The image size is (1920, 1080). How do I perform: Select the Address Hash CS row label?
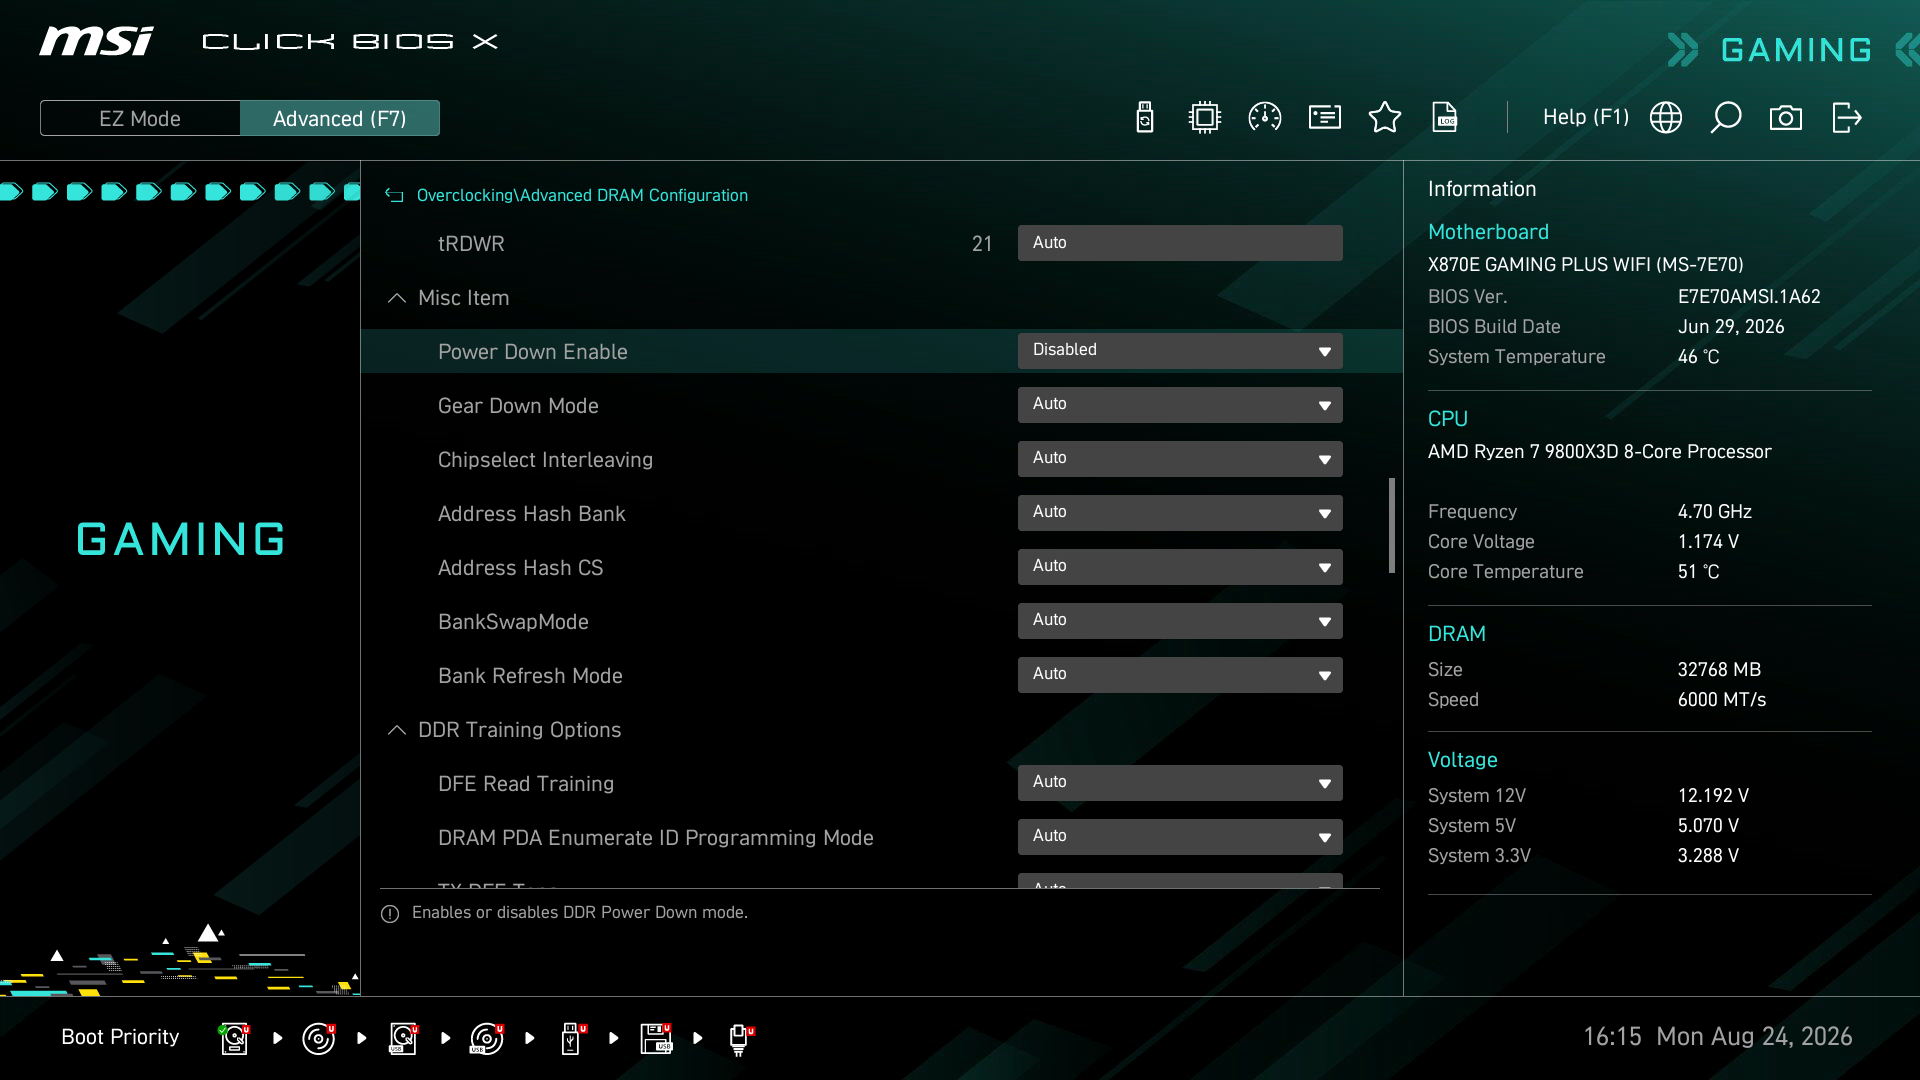click(x=521, y=568)
